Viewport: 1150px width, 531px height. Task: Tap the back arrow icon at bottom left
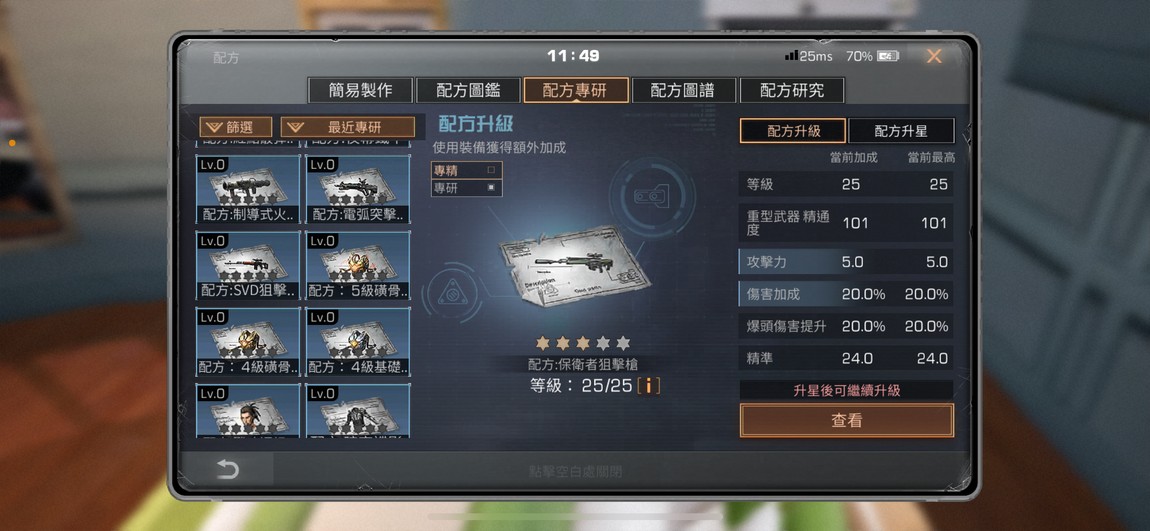(227, 469)
